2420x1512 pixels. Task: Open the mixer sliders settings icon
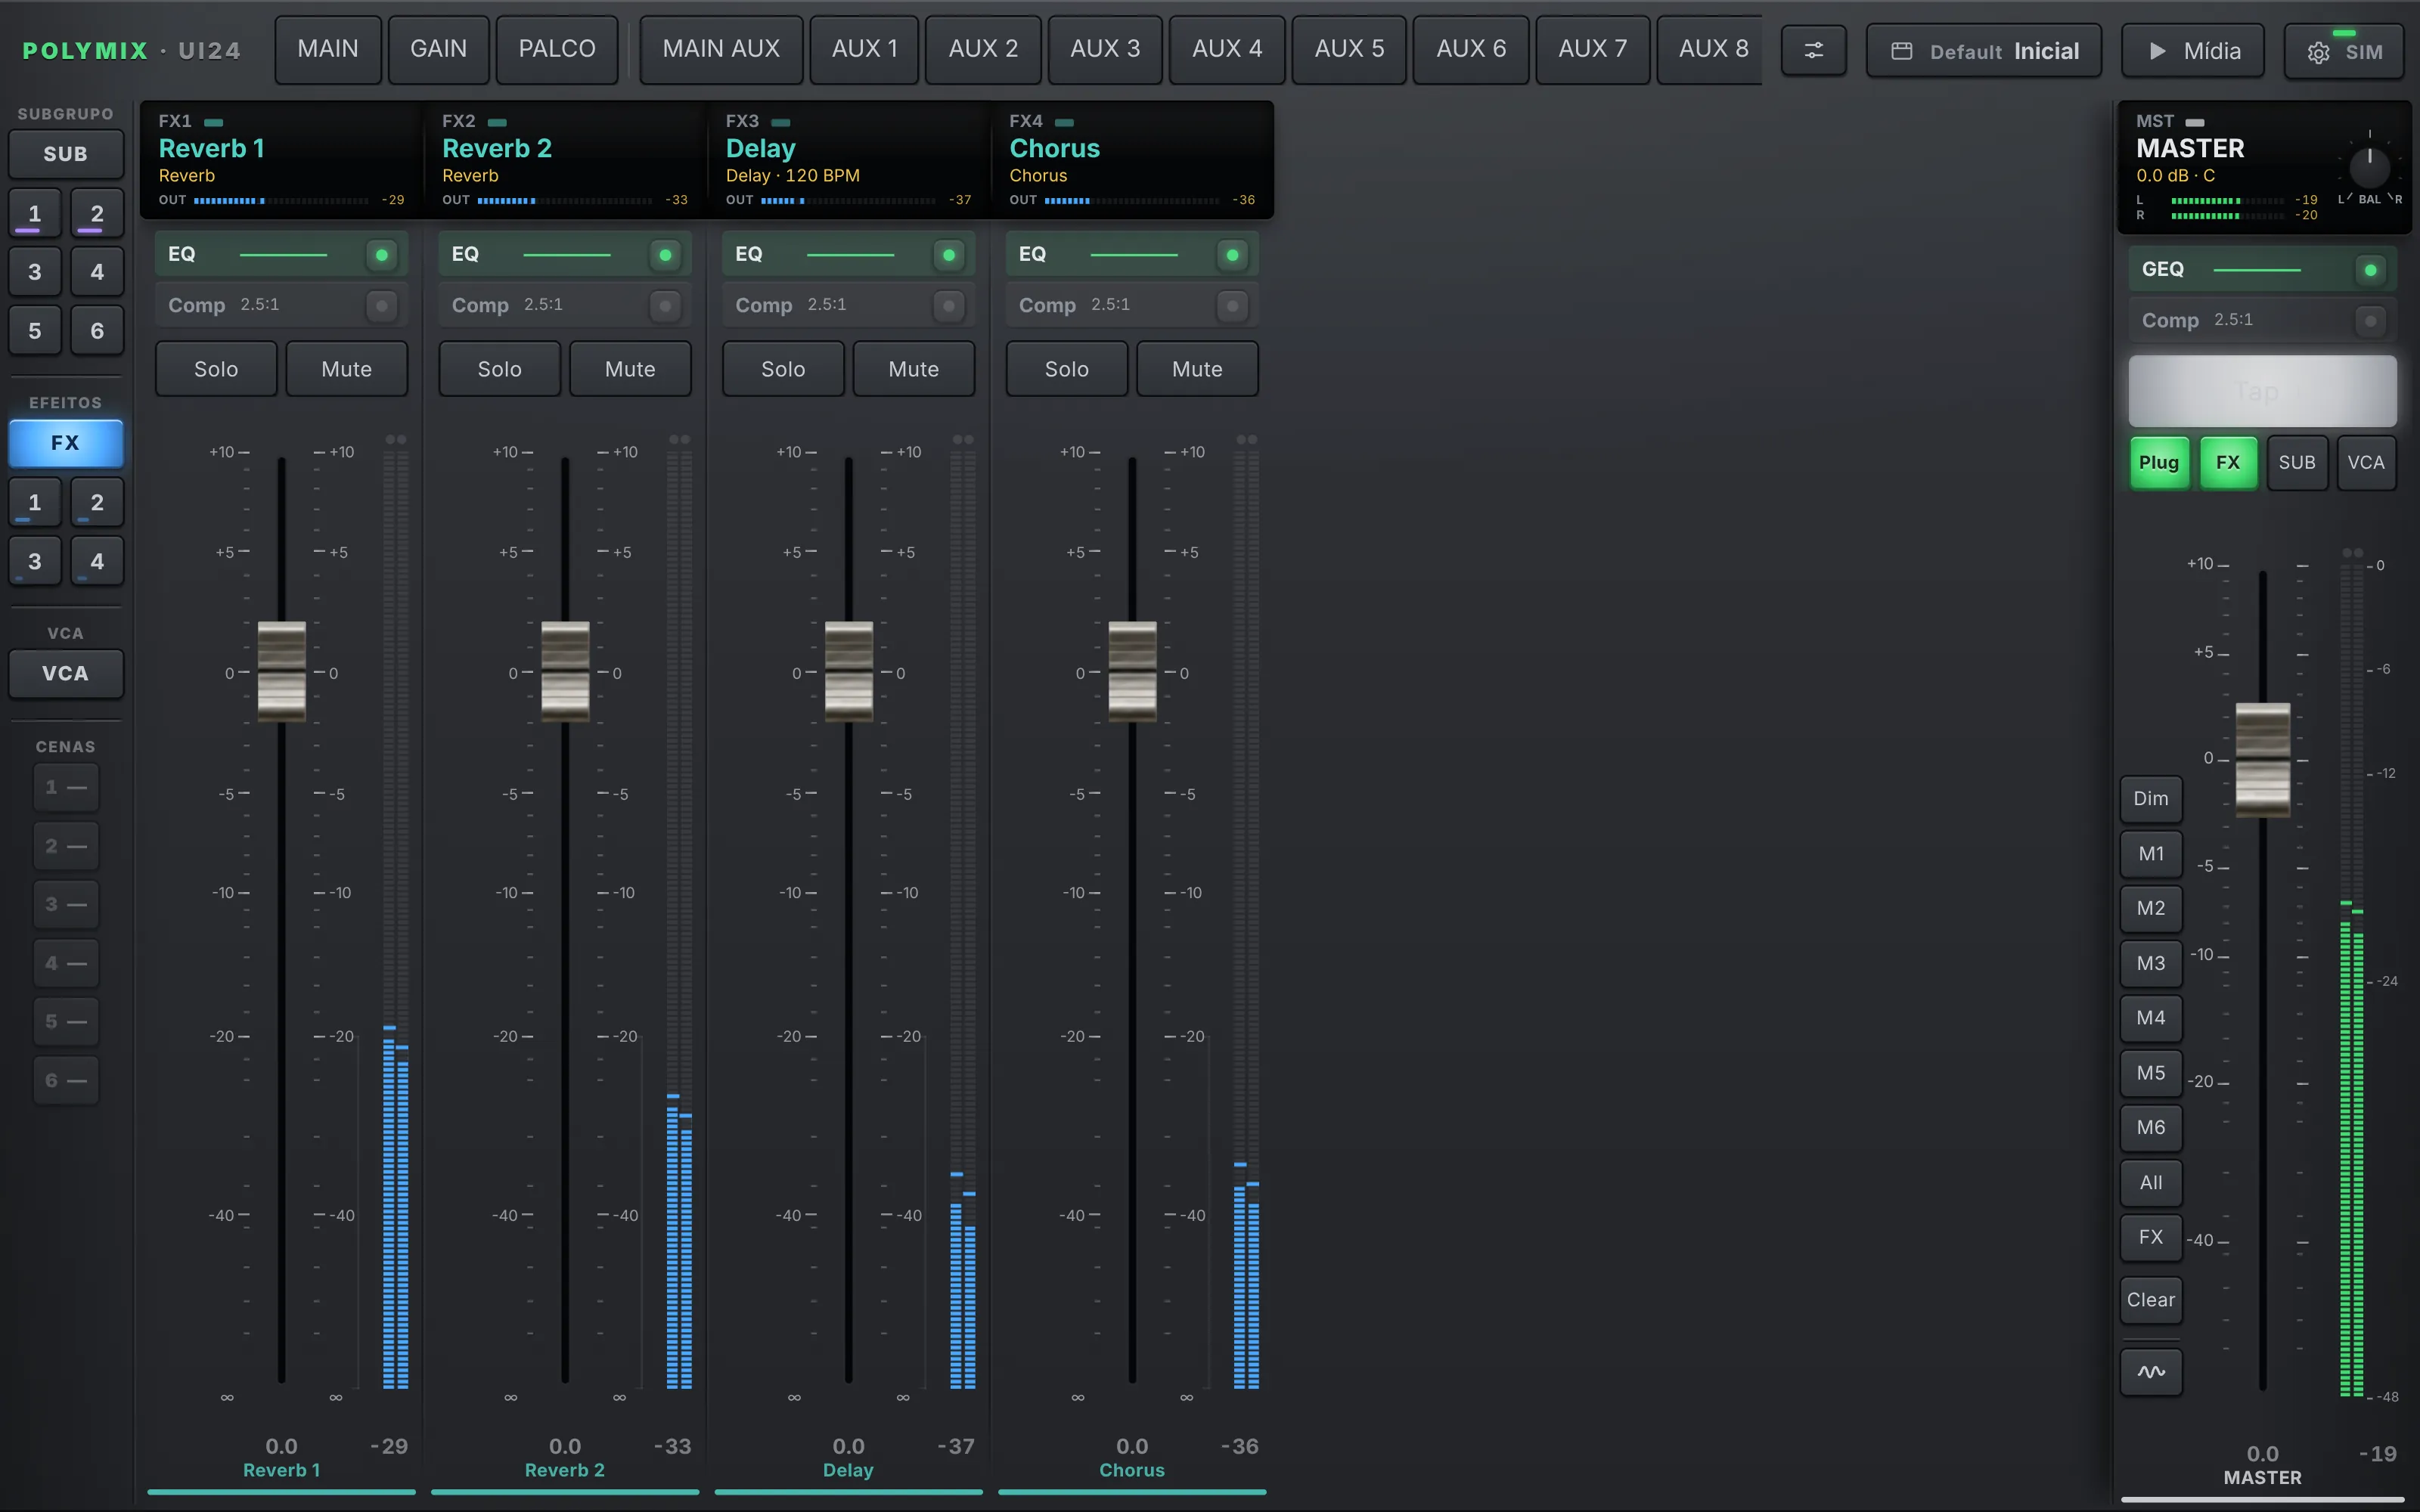click(x=1813, y=50)
